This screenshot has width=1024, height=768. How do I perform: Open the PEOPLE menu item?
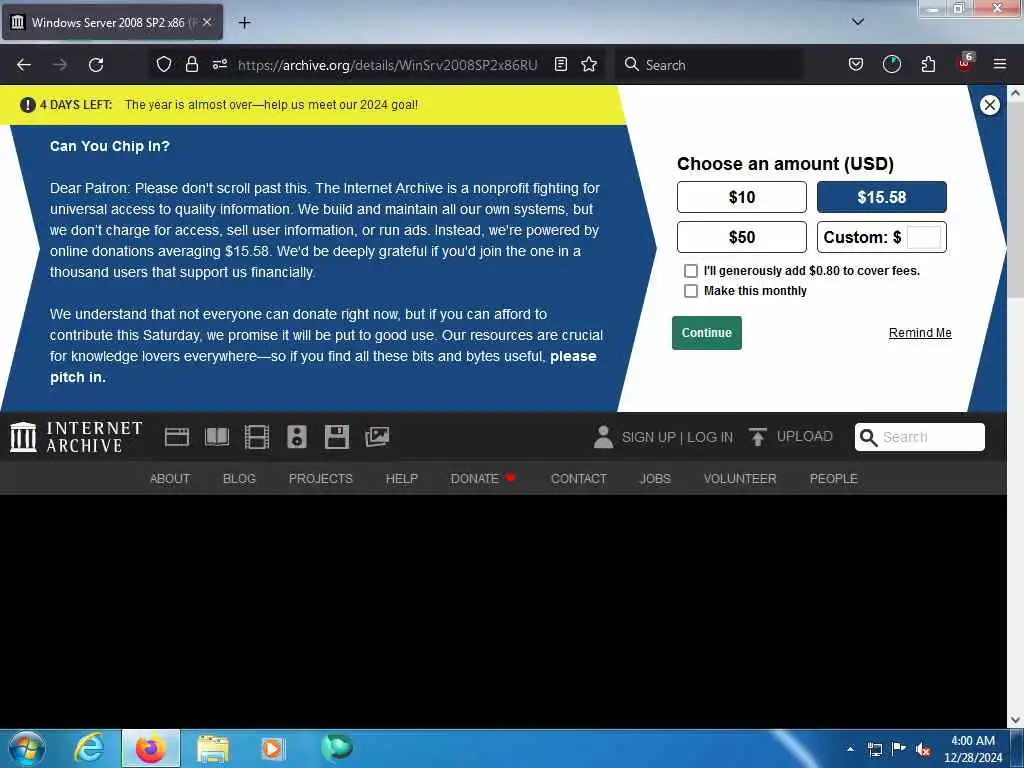pyautogui.click(x=833, y=479)
